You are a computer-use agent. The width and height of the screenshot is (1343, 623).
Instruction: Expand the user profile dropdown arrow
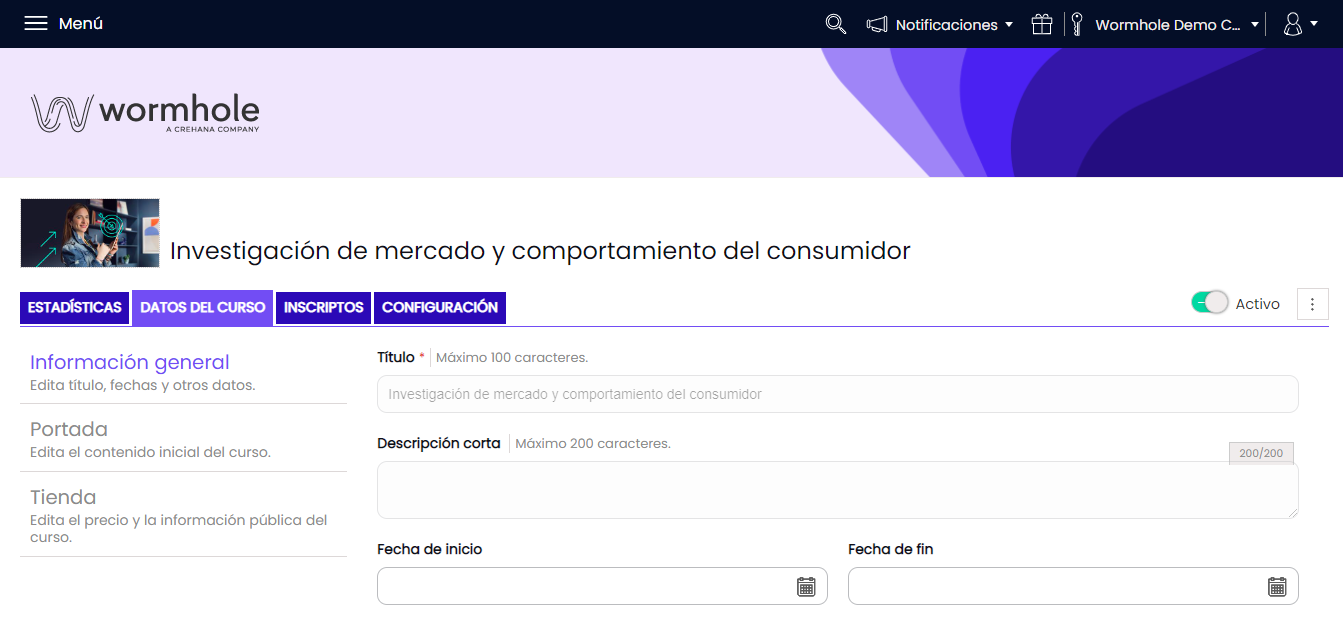[x=1314, y=25]
